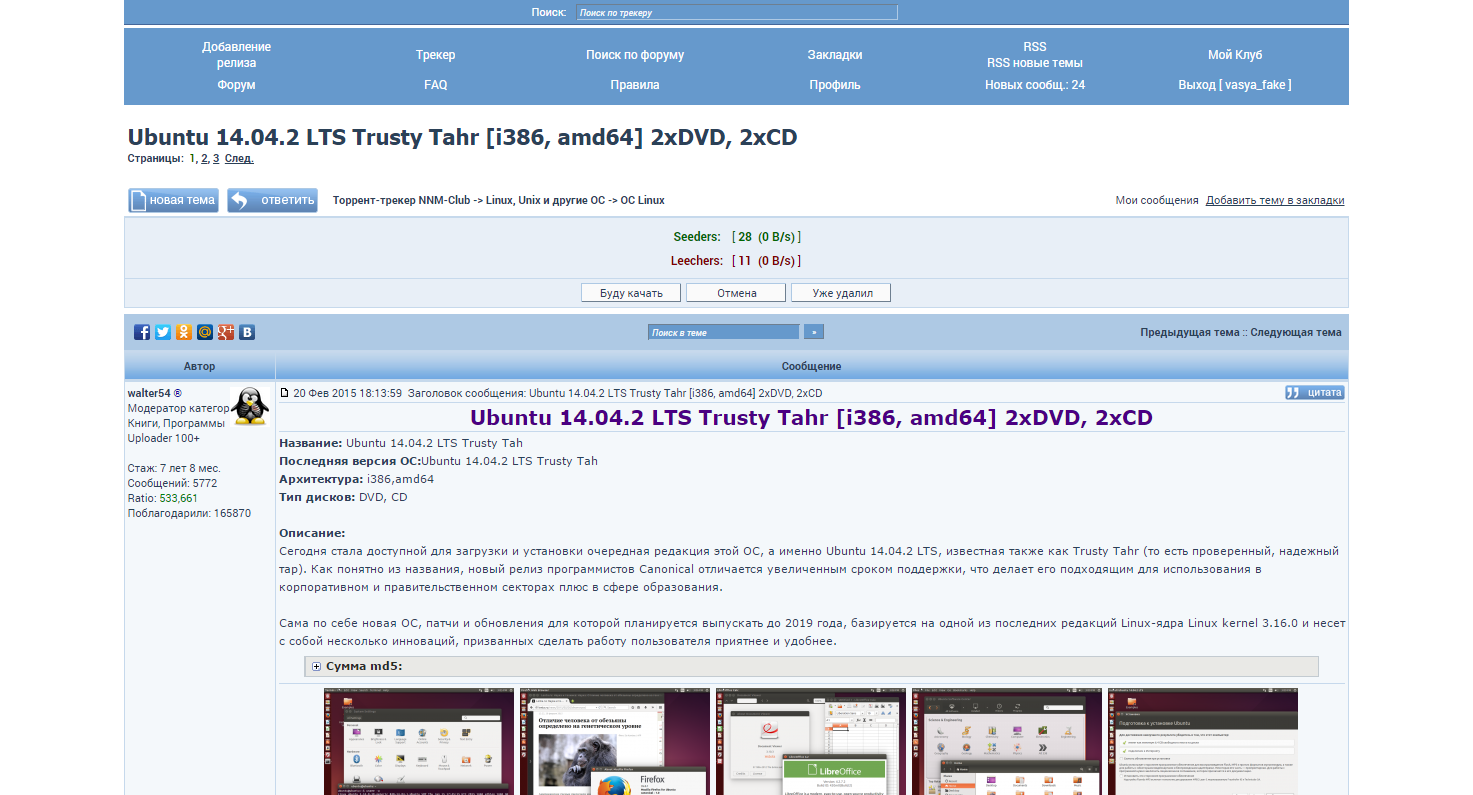The image size is (1473, 795).
Task: Share via the Mail.ru @ icon
Action: pyautogui.click(x=205, y=332)
